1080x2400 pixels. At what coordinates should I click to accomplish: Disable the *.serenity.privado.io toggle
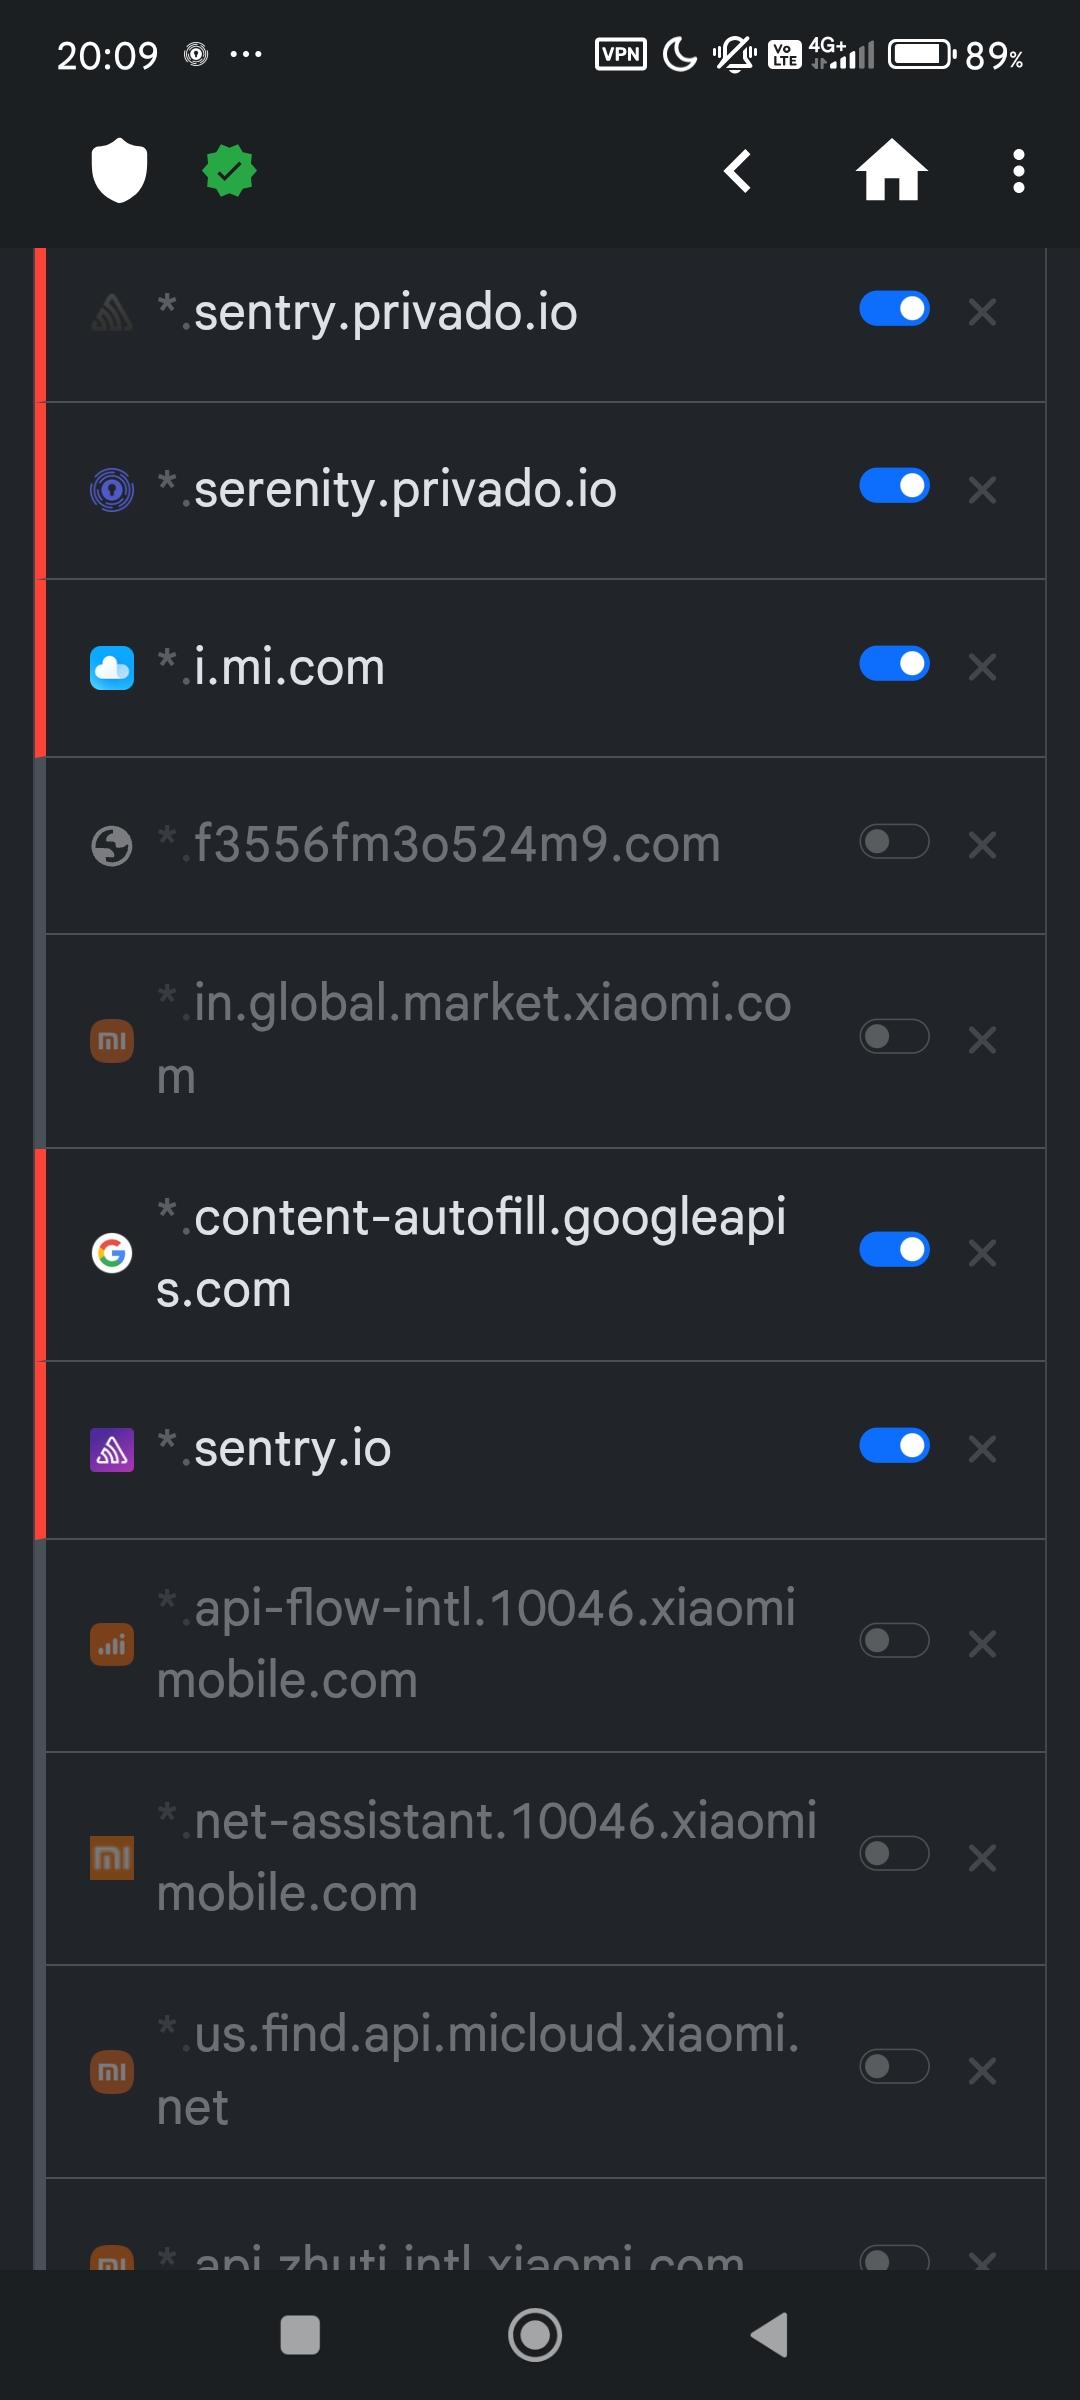pos(894,487)
